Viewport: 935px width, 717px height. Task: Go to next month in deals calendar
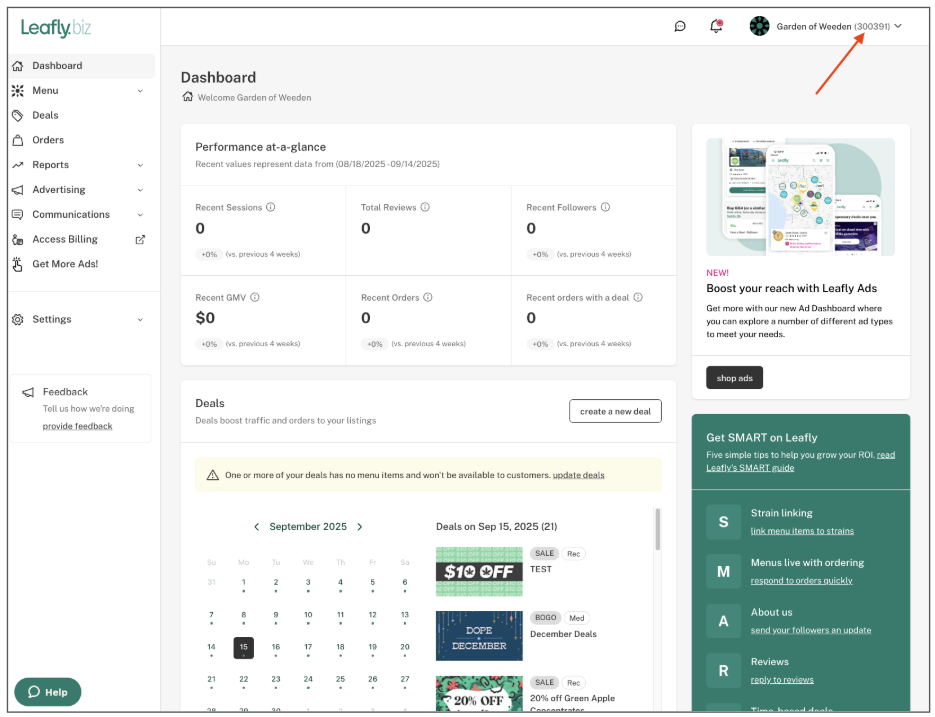click(360, 526)
